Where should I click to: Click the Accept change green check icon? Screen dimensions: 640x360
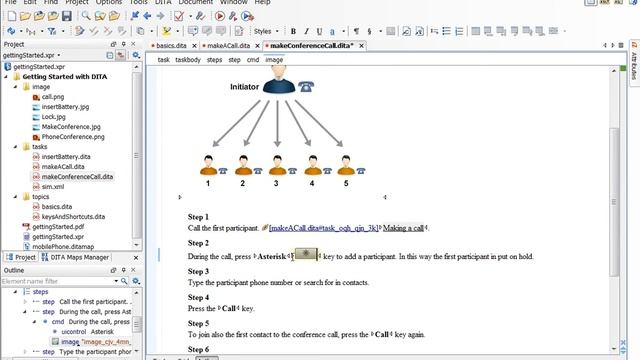(94, 31)
